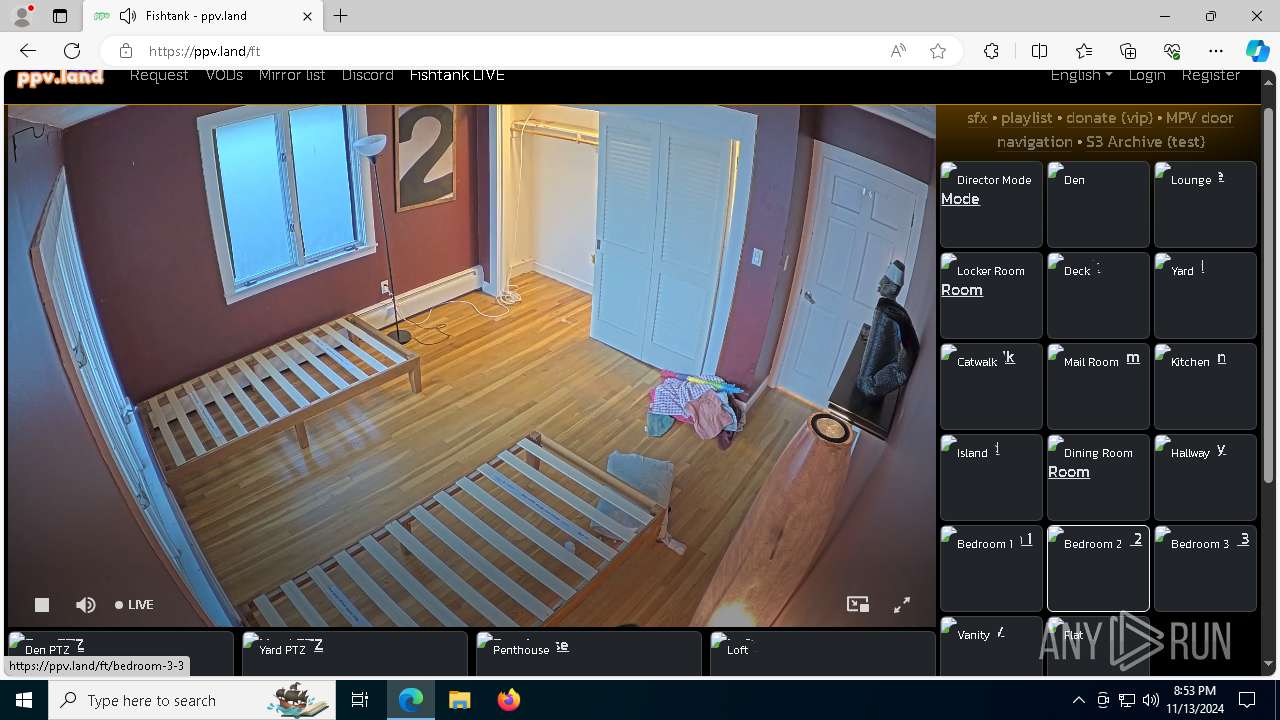Close the Fishtank tab
1280x720 pixels.
[308, 16]
